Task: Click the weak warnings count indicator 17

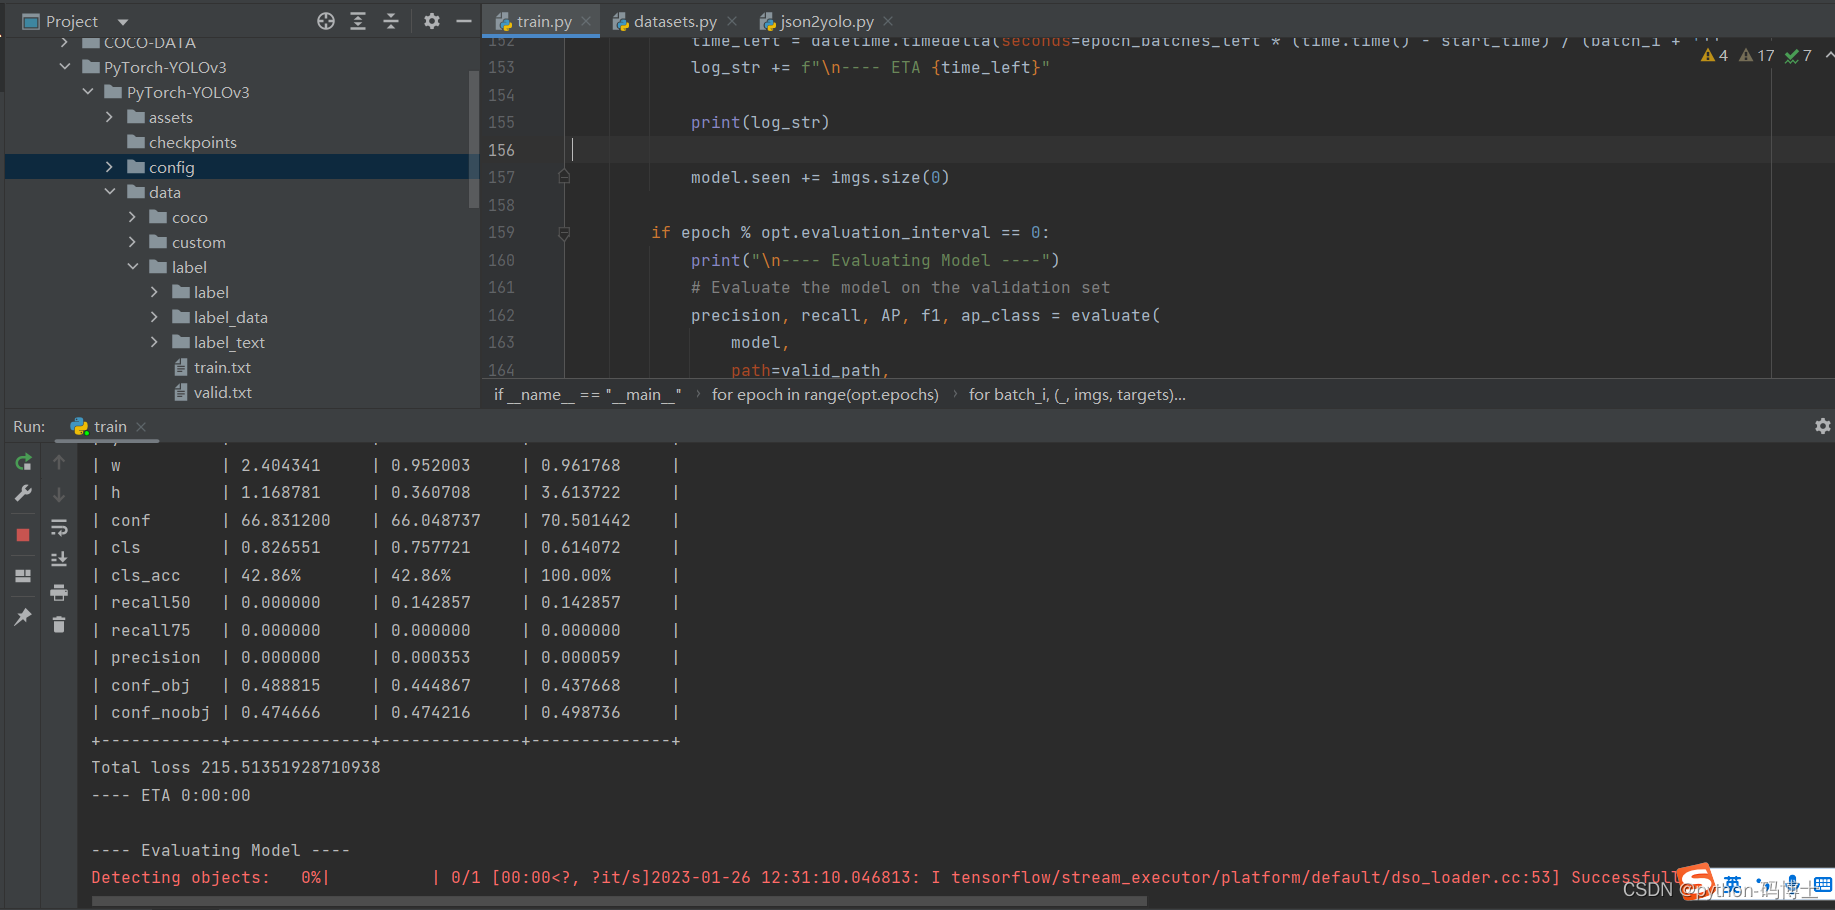Action: (x=1756, y=56)
